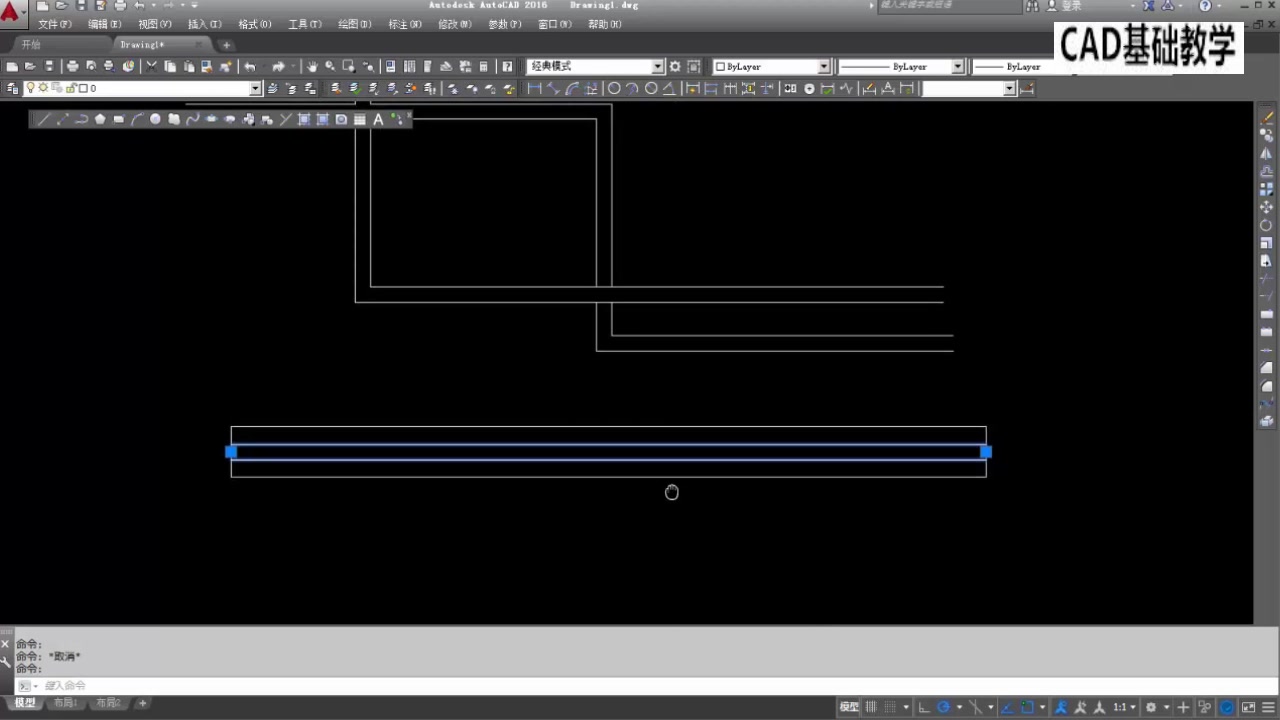The image size is (1280, 720).
Task: Open the Help question-mark toolbar icon
Action: point(507,66)
